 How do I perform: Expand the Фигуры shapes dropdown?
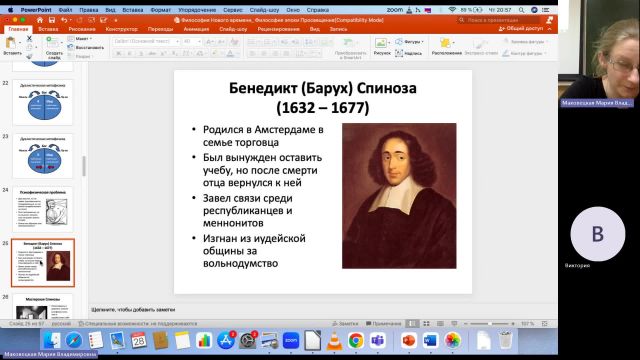409,42
